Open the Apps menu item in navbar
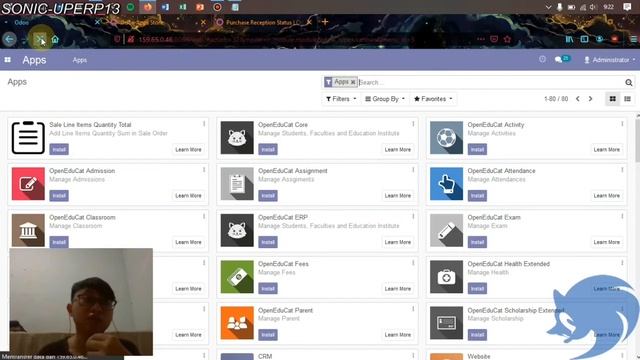The height and width of the screenshot is (360, 640). pos(80,60)
